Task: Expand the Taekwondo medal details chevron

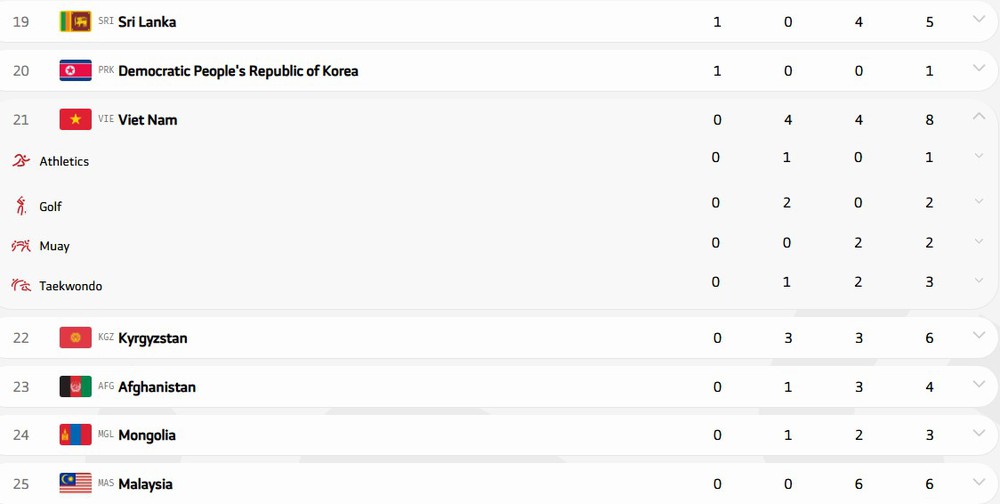Action: point(979,280)
